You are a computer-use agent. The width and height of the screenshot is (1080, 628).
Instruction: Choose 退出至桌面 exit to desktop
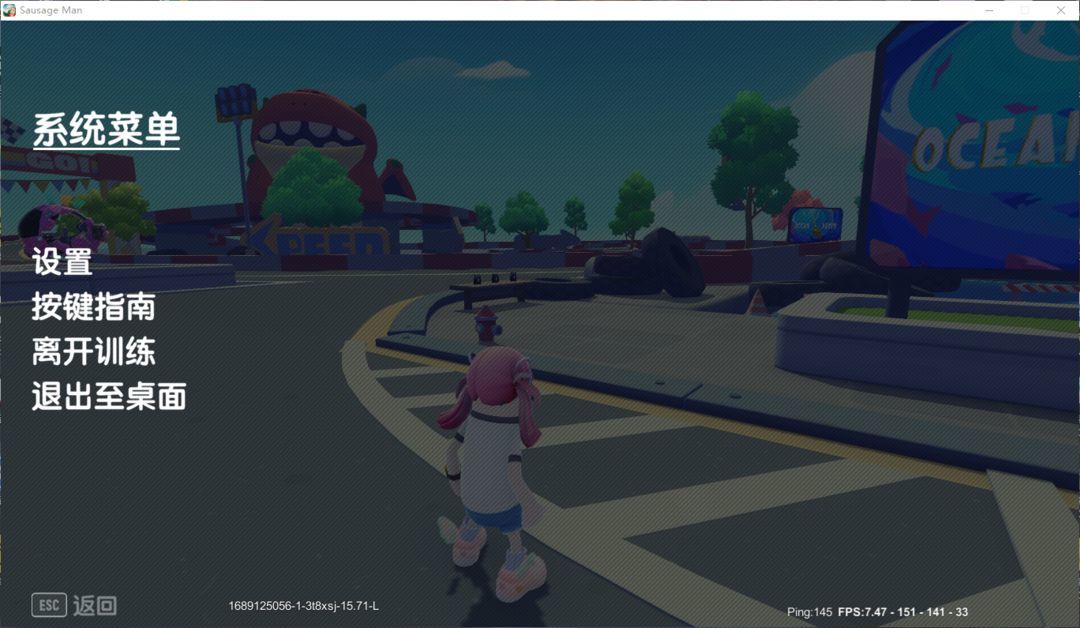[x=109, y=397]
